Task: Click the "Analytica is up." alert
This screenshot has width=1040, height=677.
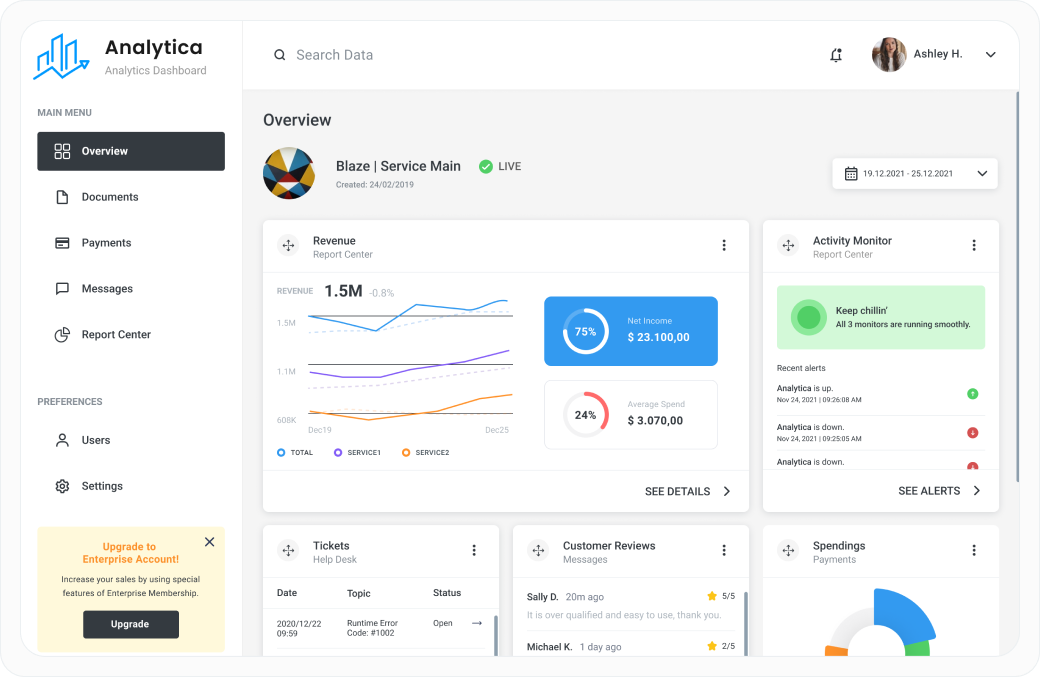Action: click(x=880, y=394)
